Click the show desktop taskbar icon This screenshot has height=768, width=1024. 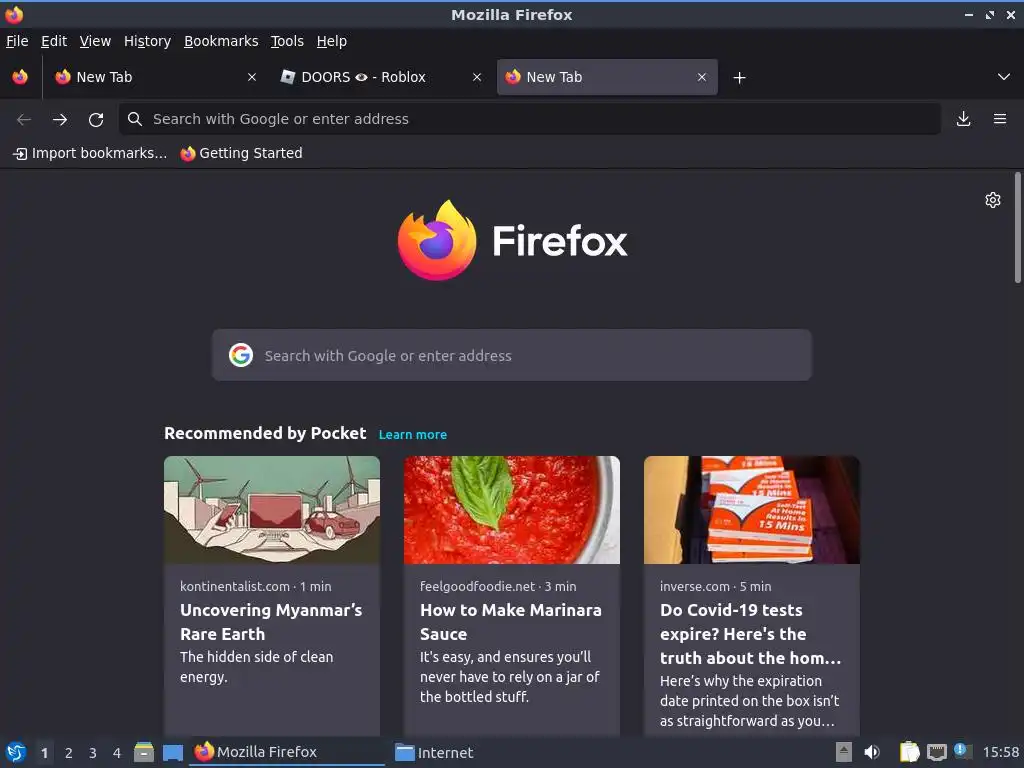coord(172,753)
